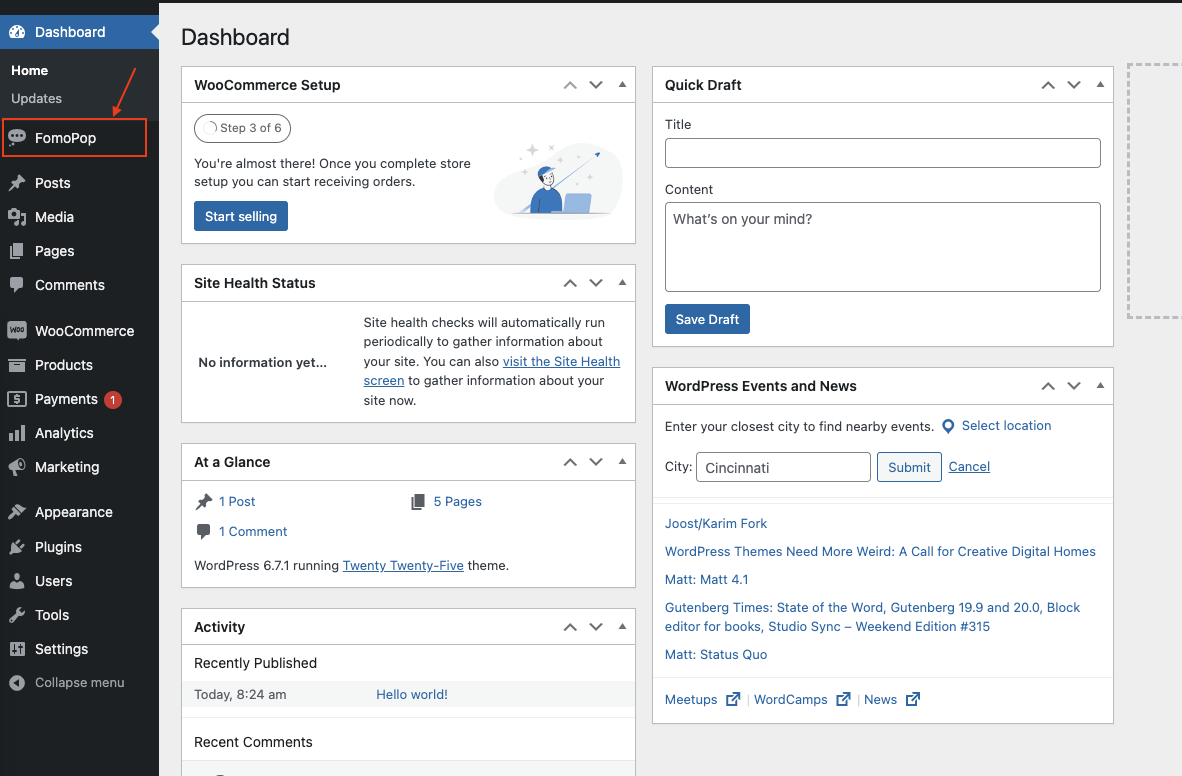Click the comment icon beside 1 Comment

[x=204, y=531]
